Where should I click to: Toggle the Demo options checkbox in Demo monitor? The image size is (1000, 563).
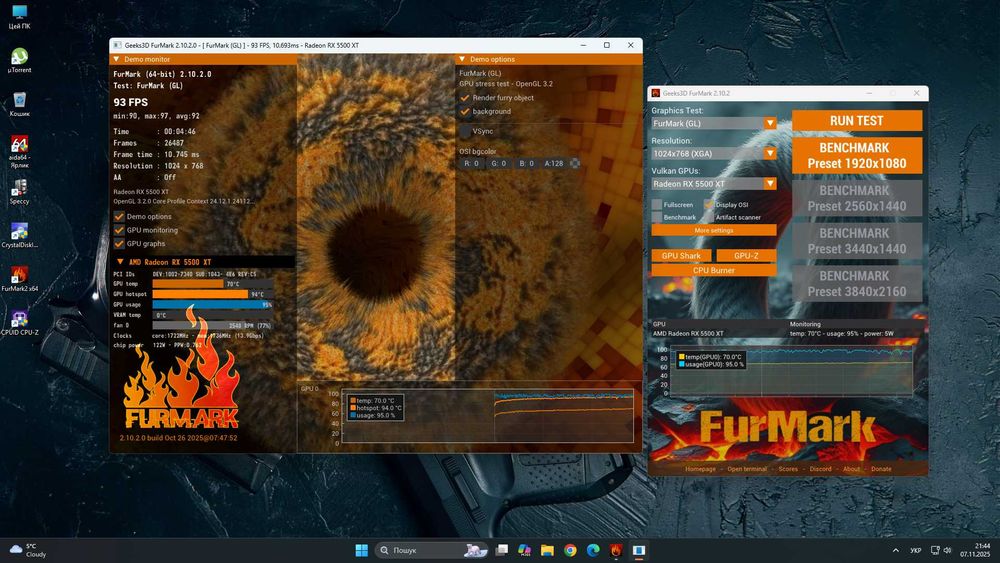click(119, 216)
